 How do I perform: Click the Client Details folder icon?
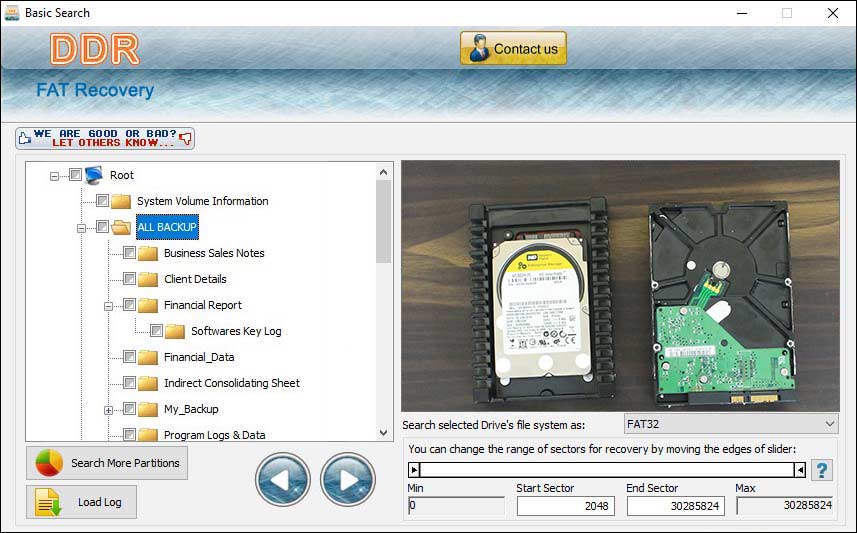coord(148,279)
